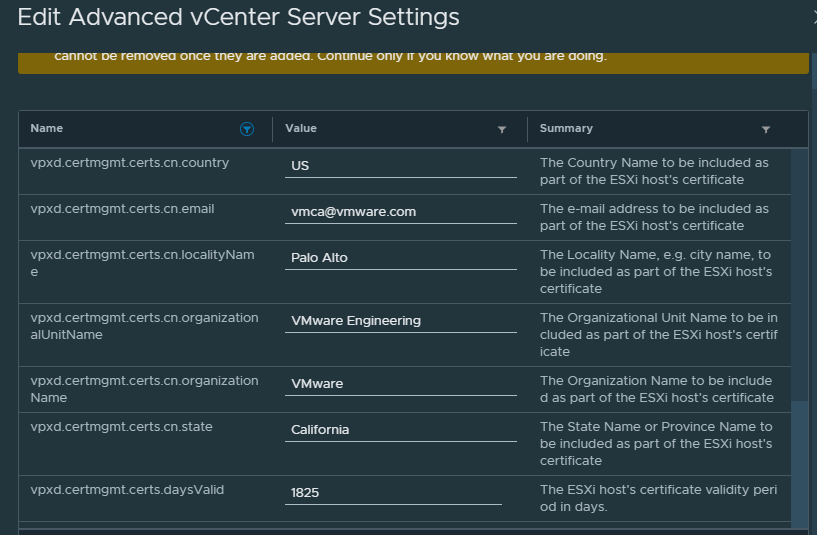Click the Value column filter icon
The image size is (817, 535).
(502, 129)
